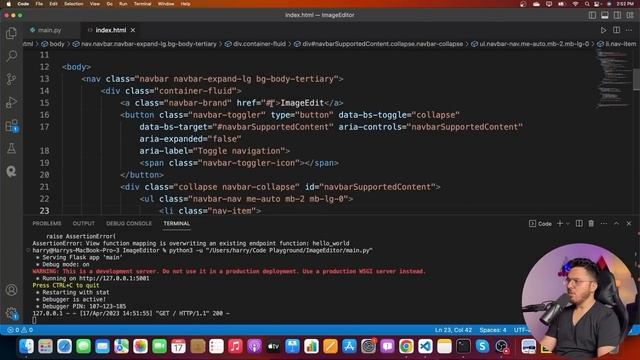Split the editor to the right
This screenshot has width=640, height=360.
tap(616, 30)
